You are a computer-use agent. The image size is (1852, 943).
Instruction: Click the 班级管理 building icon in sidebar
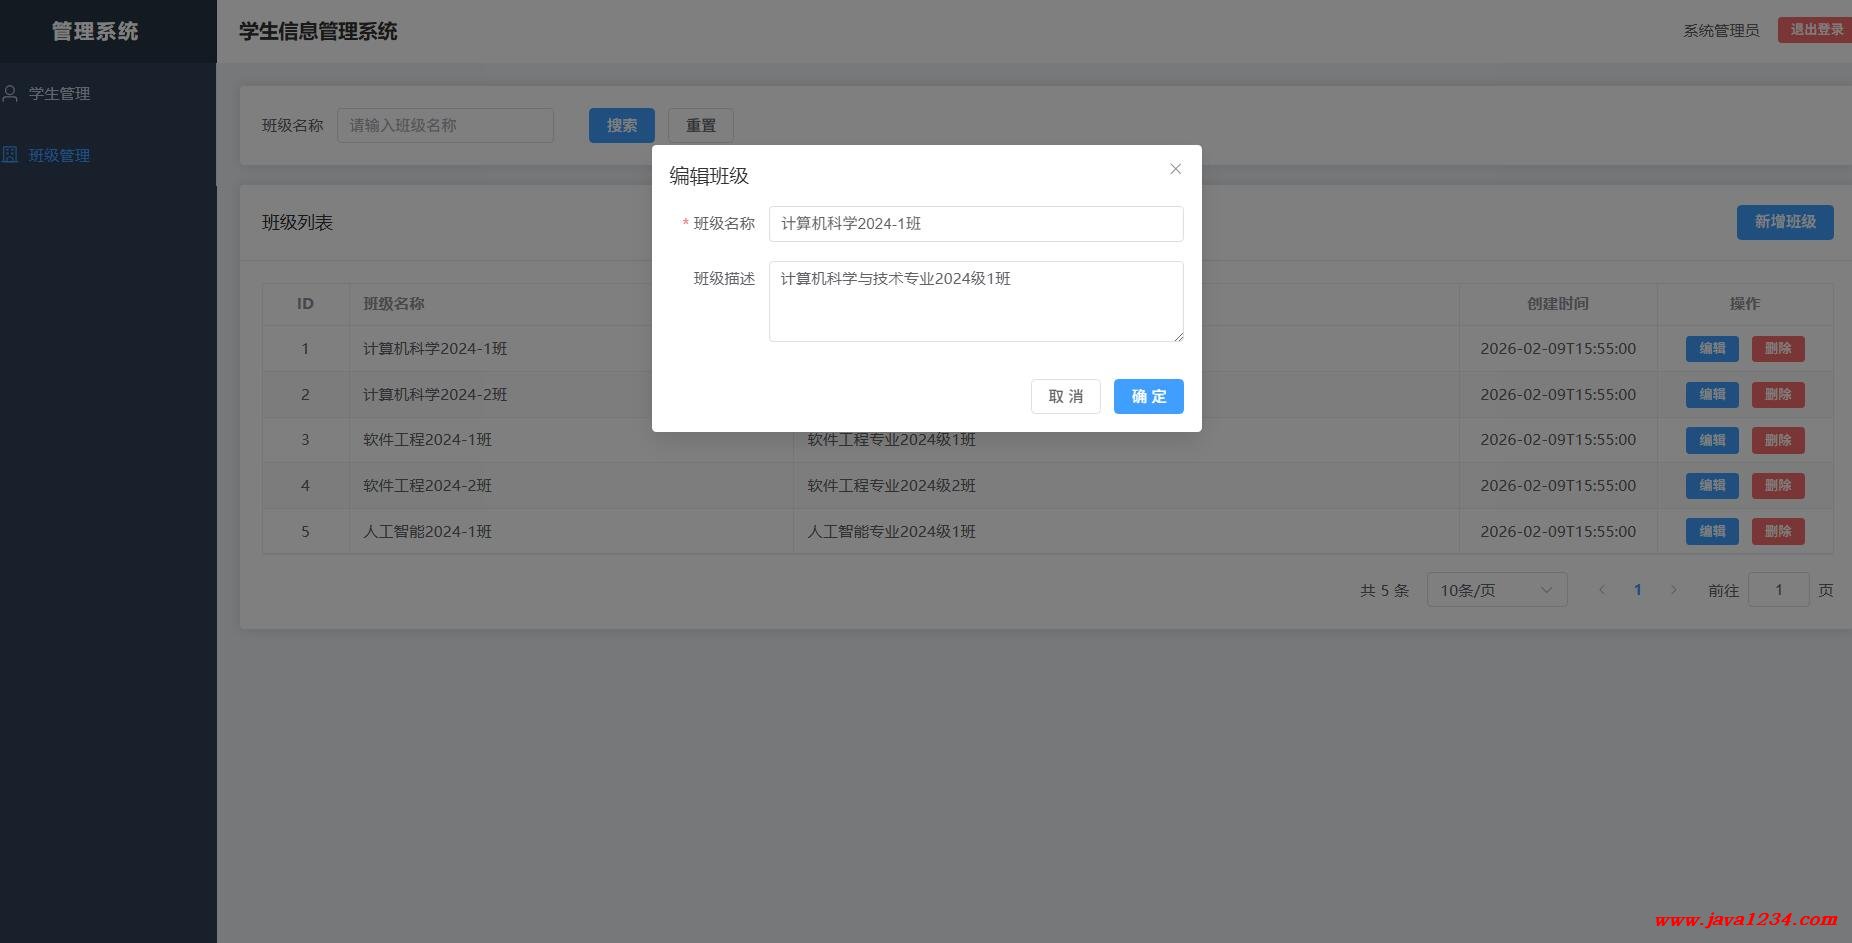click(10, 155)
